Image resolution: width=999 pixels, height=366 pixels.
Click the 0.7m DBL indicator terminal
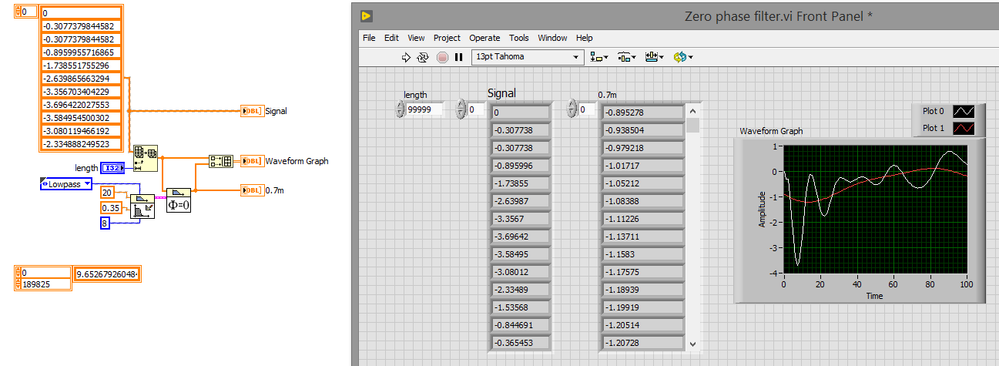pyautogui.click(x=252, y=190)
